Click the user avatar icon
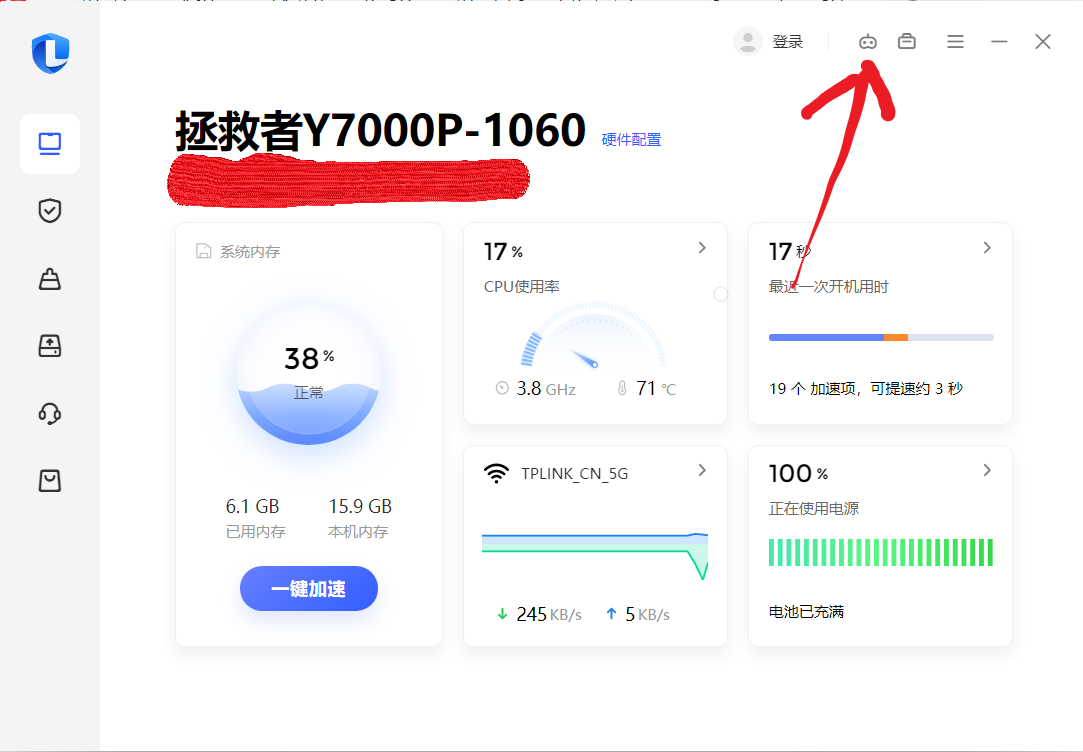 [x=747, y=41]
